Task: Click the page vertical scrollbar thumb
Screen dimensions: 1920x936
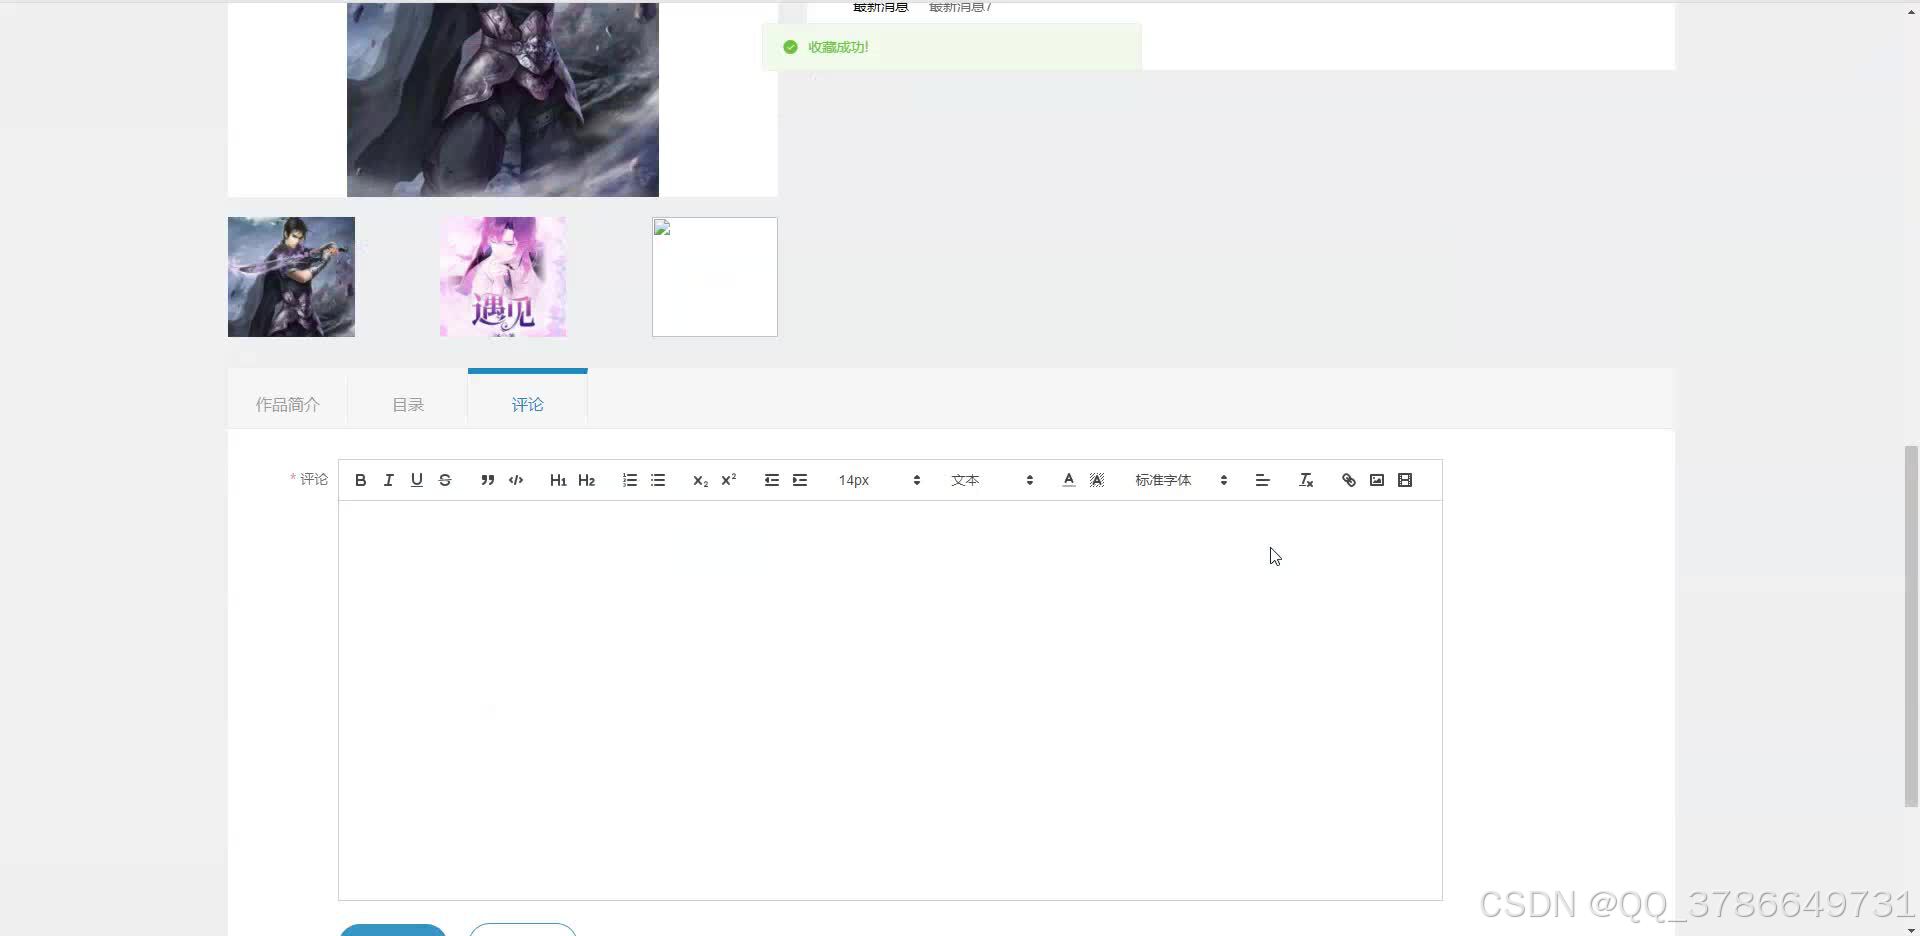Action: 1911,626
